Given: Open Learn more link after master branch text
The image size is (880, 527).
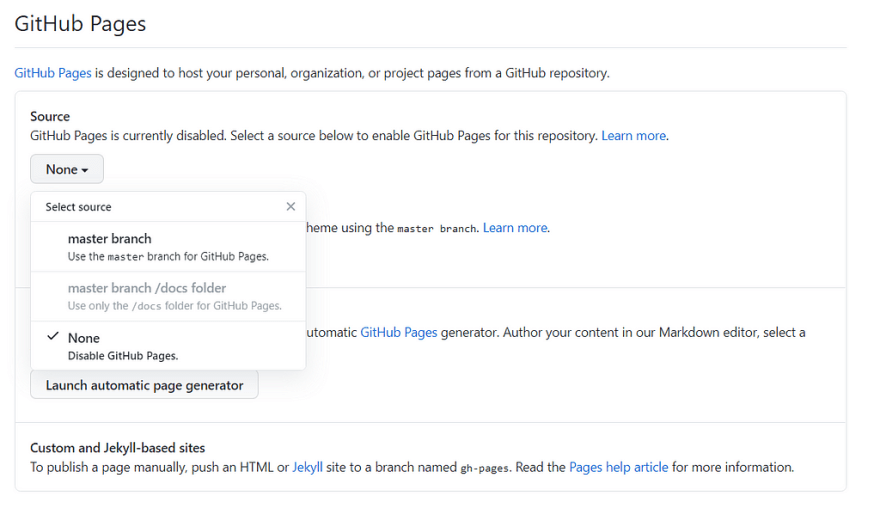Looking at the screenshot, I should [x=515, y=228].
